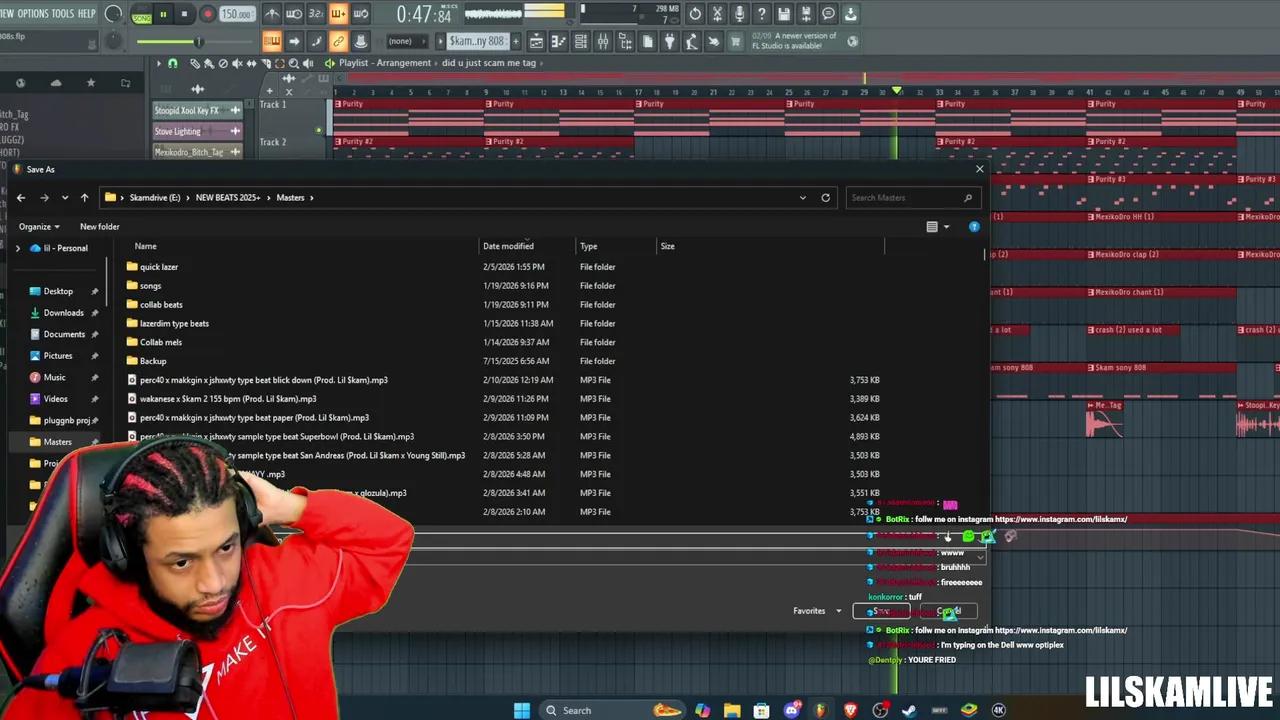Open the Mixer view icon
The height and width of the screenshot is (720, 1280).
(x=602, y=41)
